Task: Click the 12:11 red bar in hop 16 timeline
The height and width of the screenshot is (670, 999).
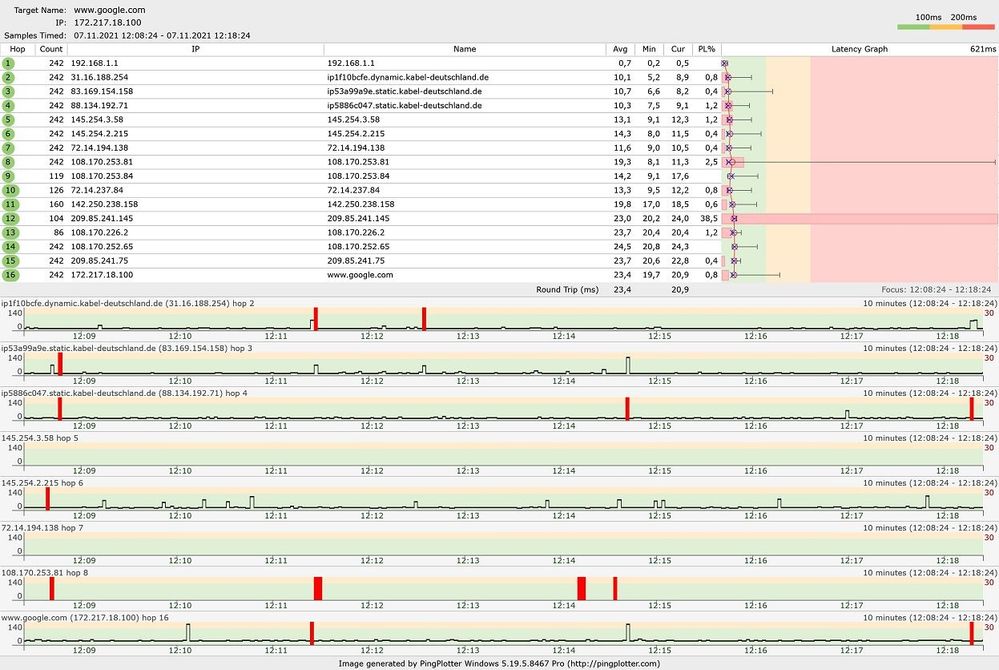Action: tap(312, 633)
